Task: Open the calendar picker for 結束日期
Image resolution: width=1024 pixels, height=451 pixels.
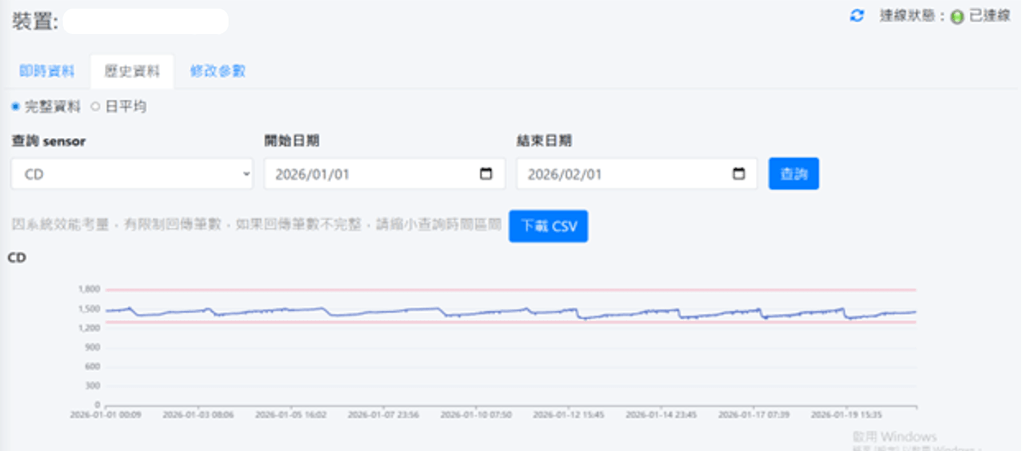Action: click(739, 174)
